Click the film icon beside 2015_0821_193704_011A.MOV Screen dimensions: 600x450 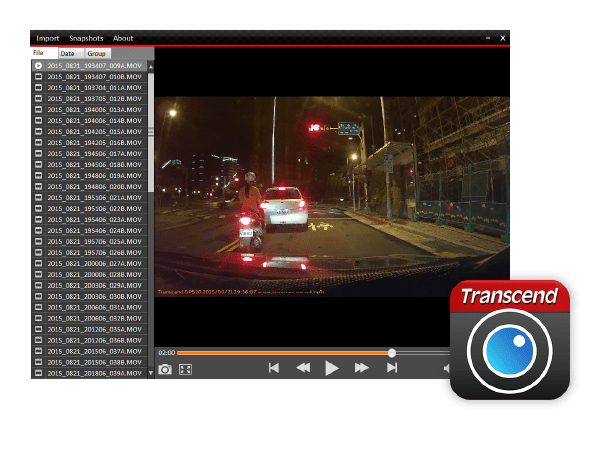[x=39, y=88]
